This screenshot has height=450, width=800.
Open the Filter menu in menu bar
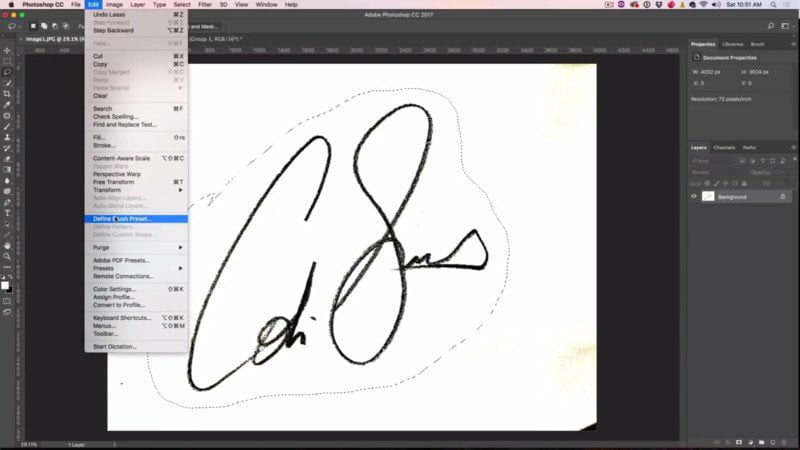[204, 5]
